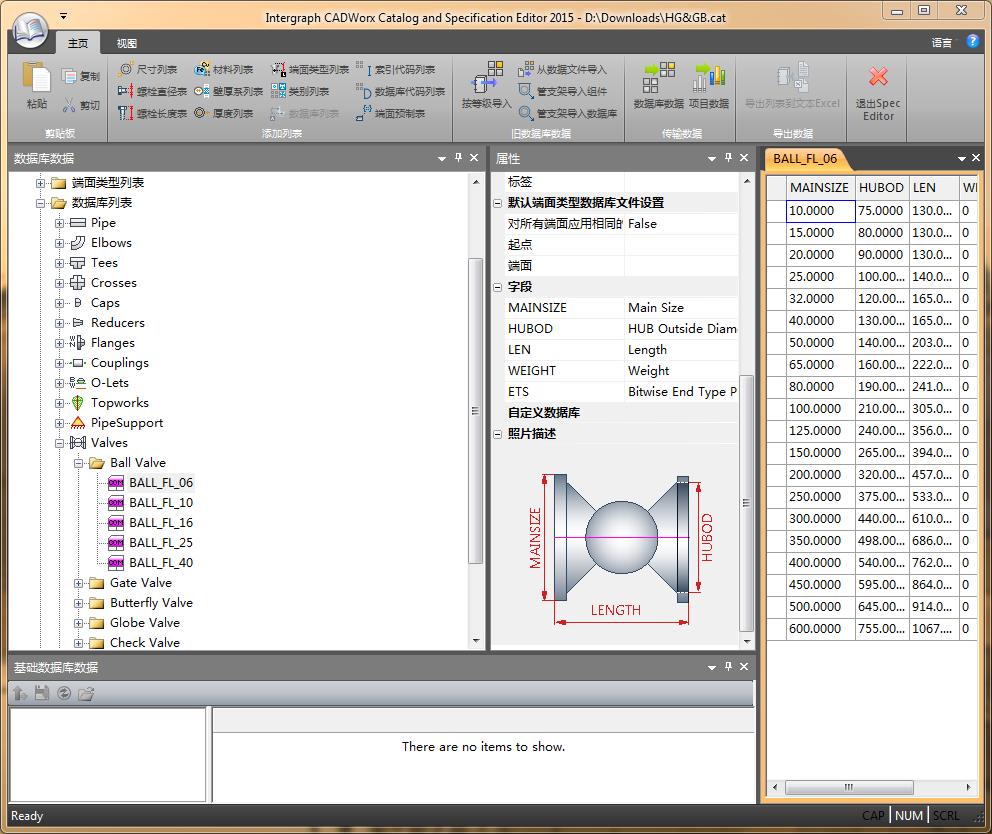
Task: Click the open-folder icon in 基础数据库数据 toolbar
Action: (x=86, y=694)
